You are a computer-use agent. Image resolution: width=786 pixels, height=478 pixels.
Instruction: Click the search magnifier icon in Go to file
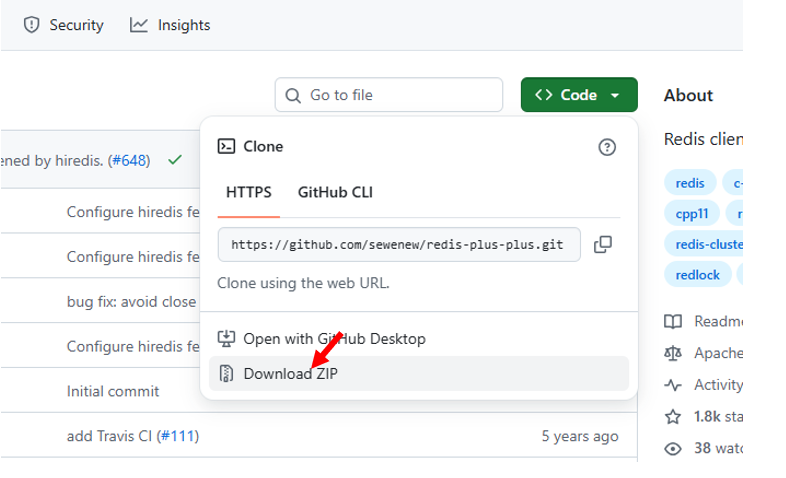(293, 95)
